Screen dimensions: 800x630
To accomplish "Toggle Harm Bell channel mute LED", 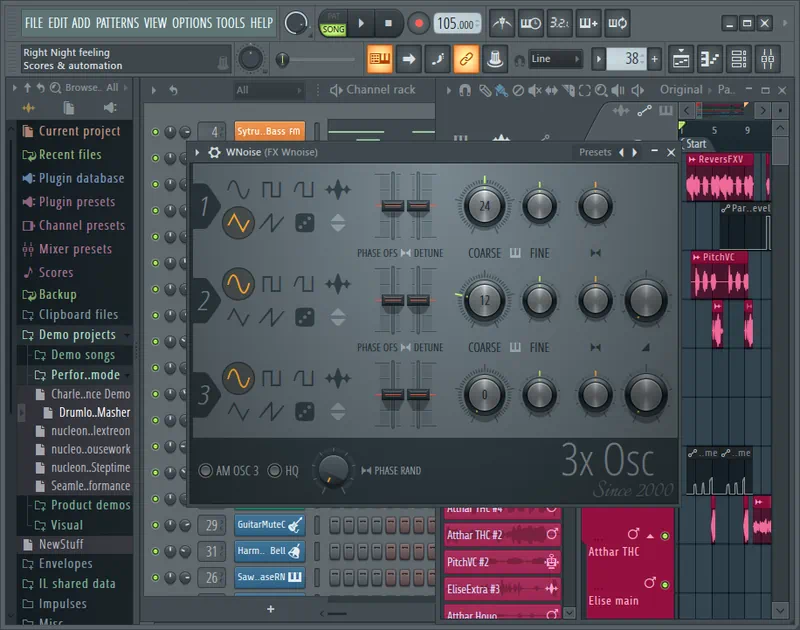I will (155, 551).
